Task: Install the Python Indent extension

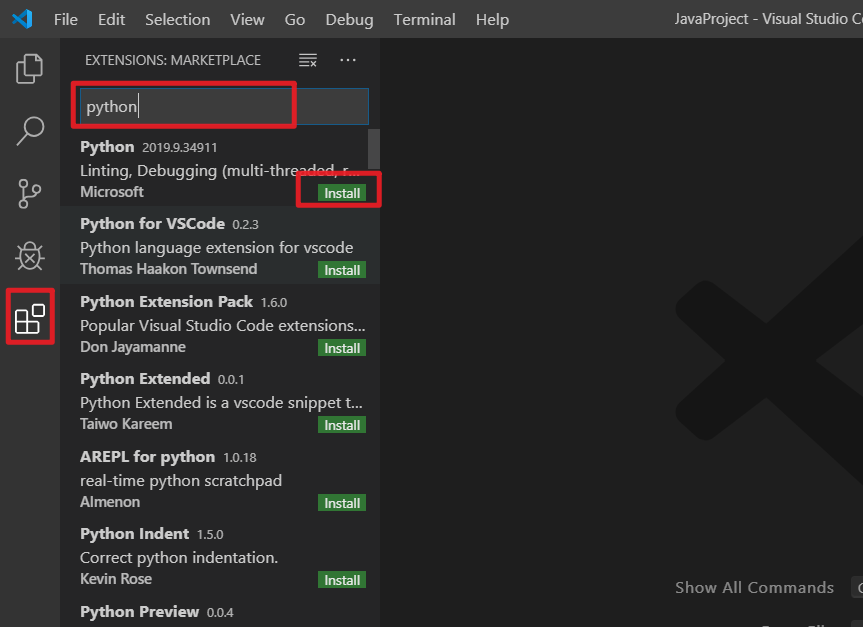Action: pos(342,580)
